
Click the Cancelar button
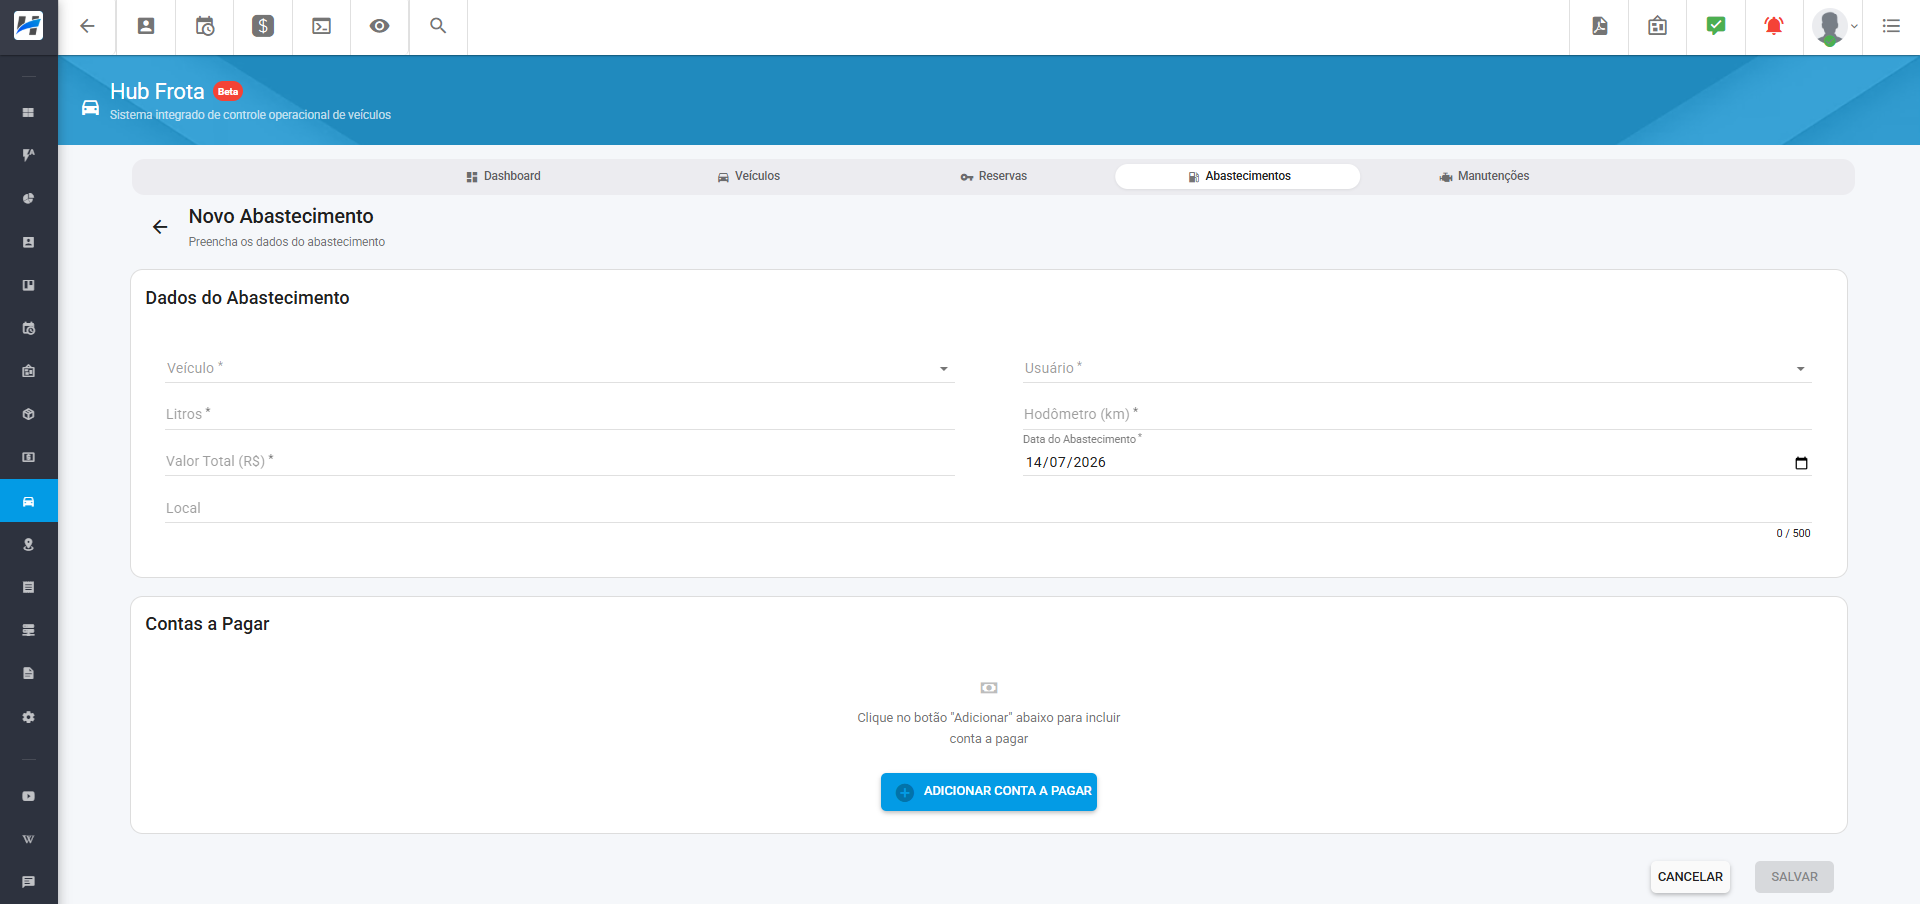[x=1690, y=877]
